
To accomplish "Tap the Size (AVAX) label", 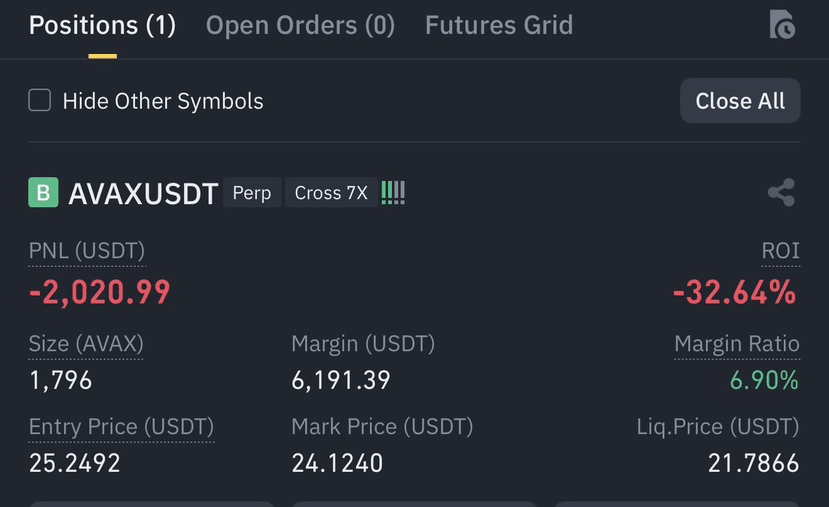I will coord(86,344).
